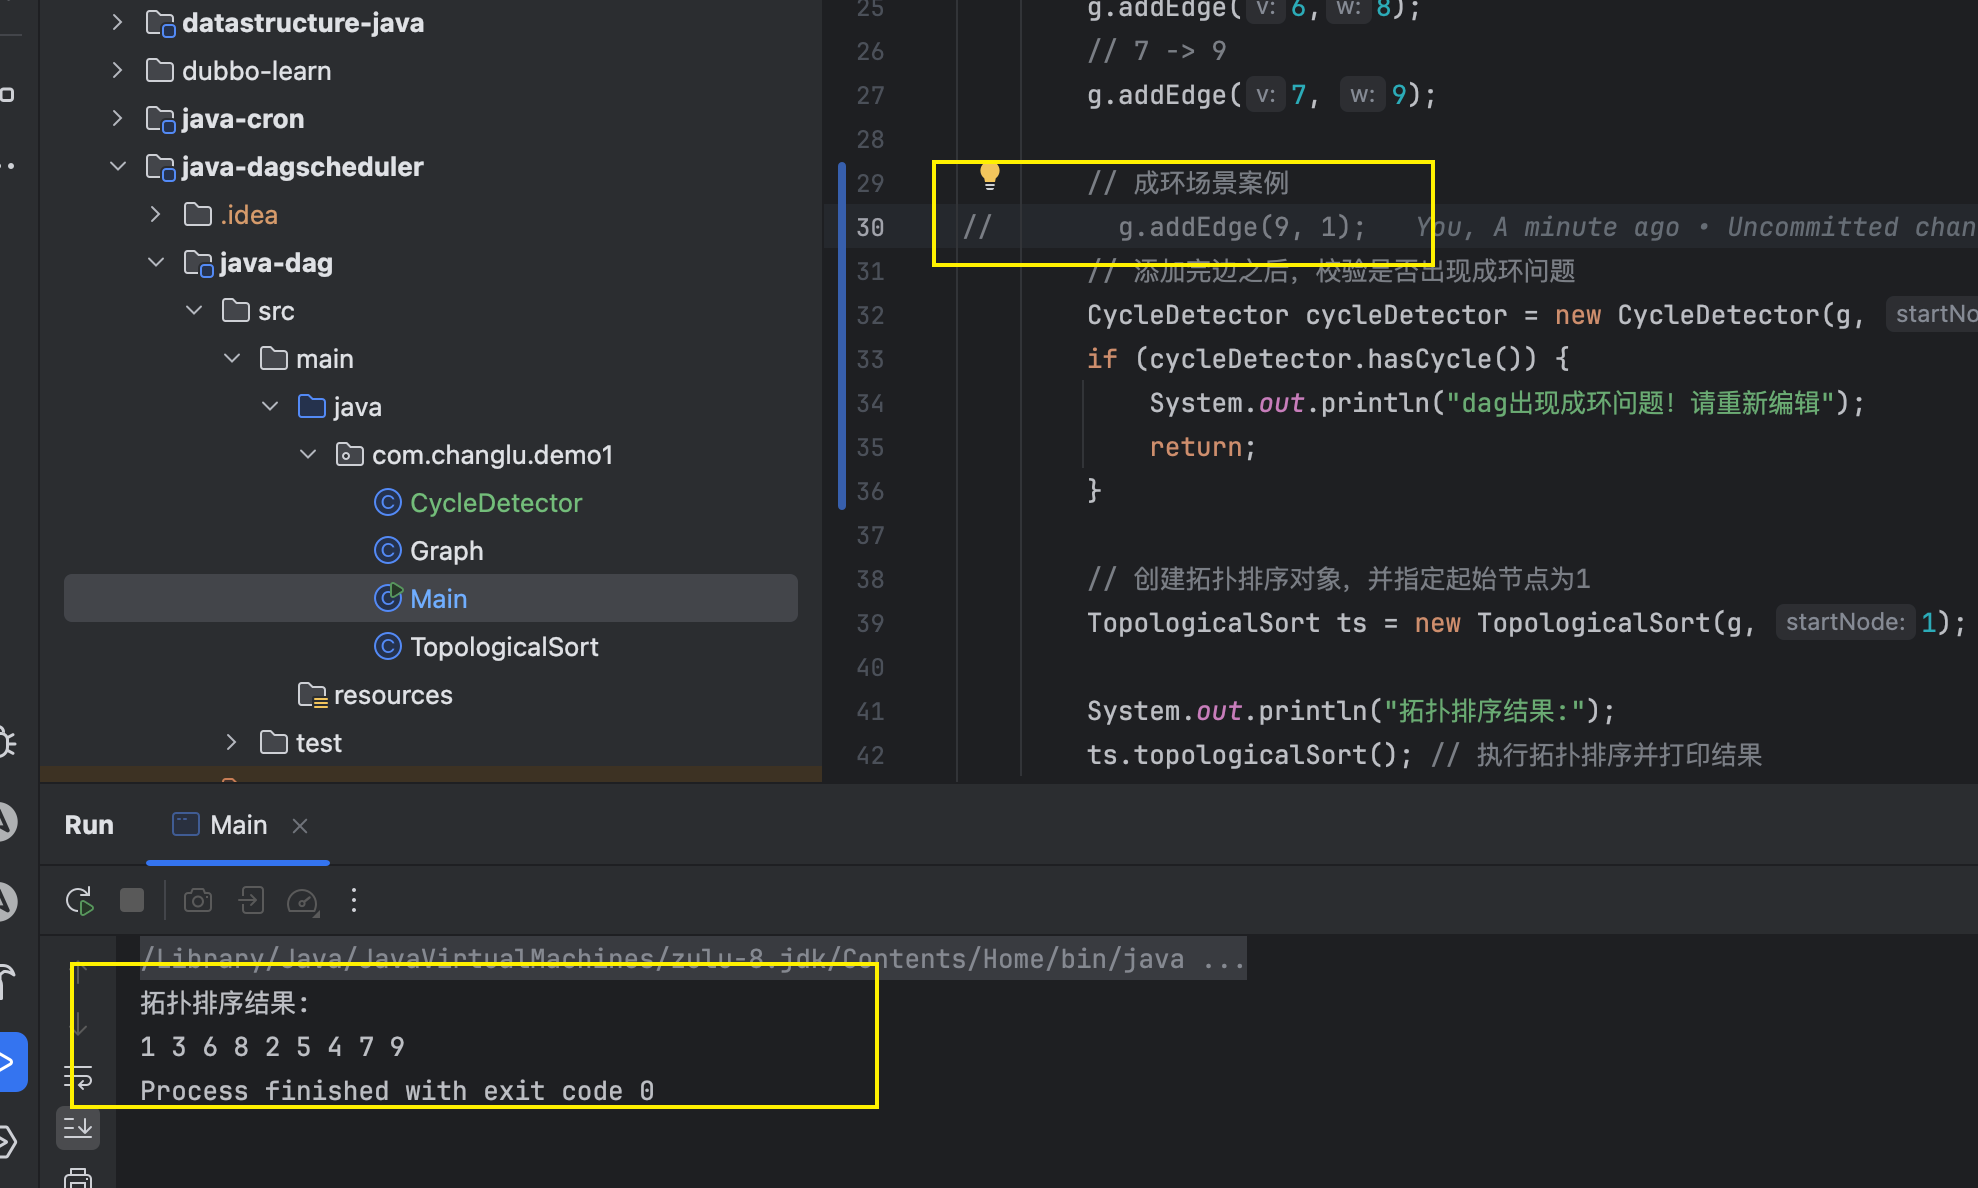This screenshot has height=1188, width=1978.
Task: Collapse the com.changlu.demo1 package
Action: pyautogui.click(x=308, y=454)
